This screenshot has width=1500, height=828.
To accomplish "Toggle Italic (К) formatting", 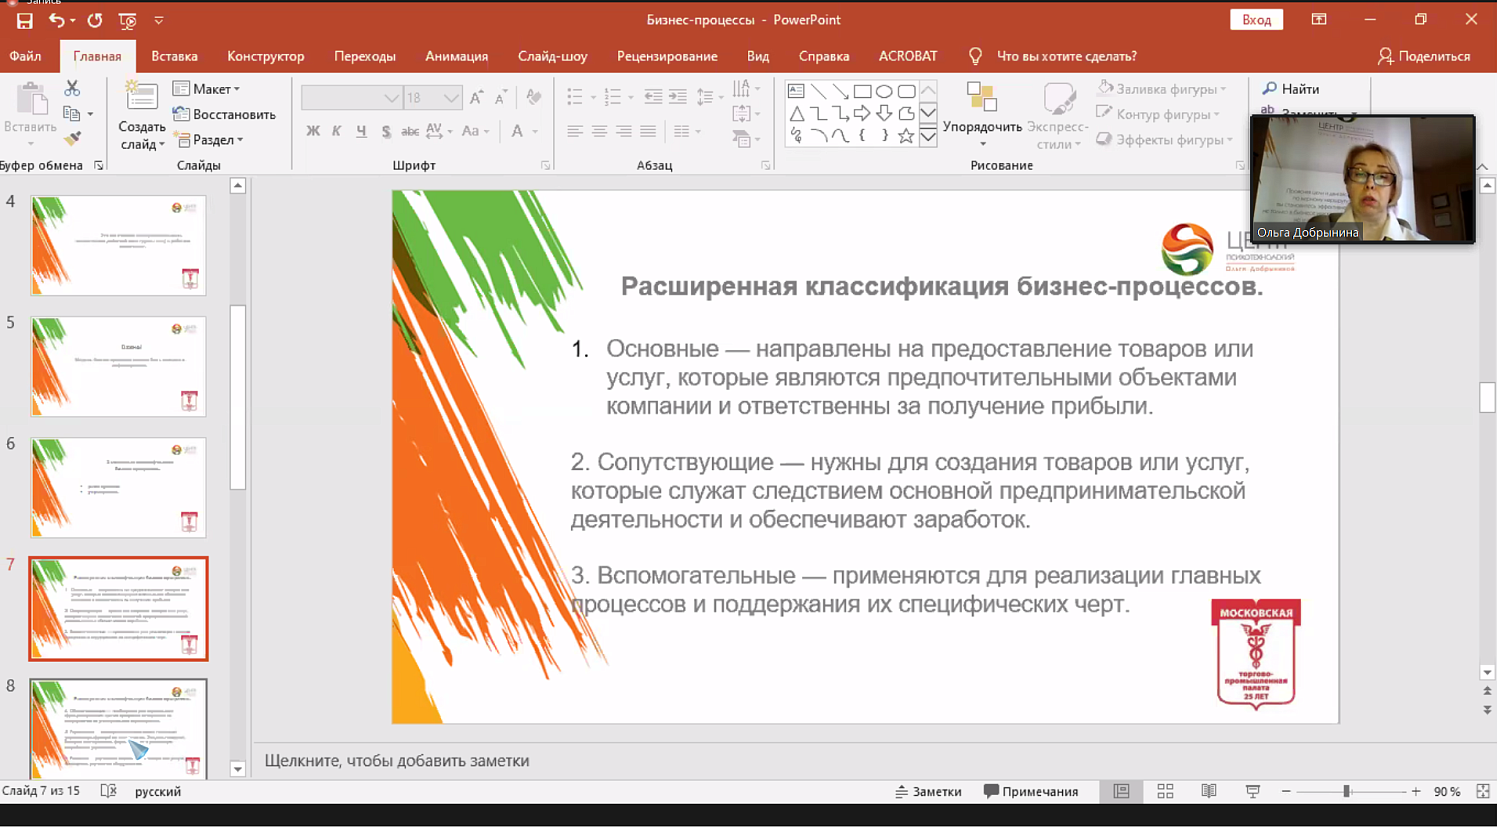I will [x=337, y=131].
